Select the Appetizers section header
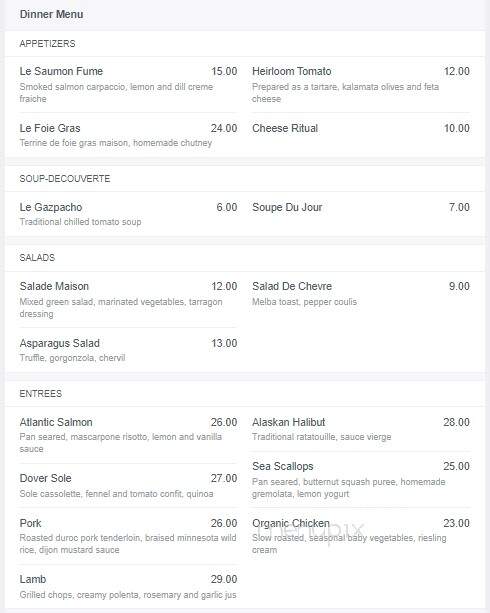This screenshot has height=613, width=490. tap(47, 44)
